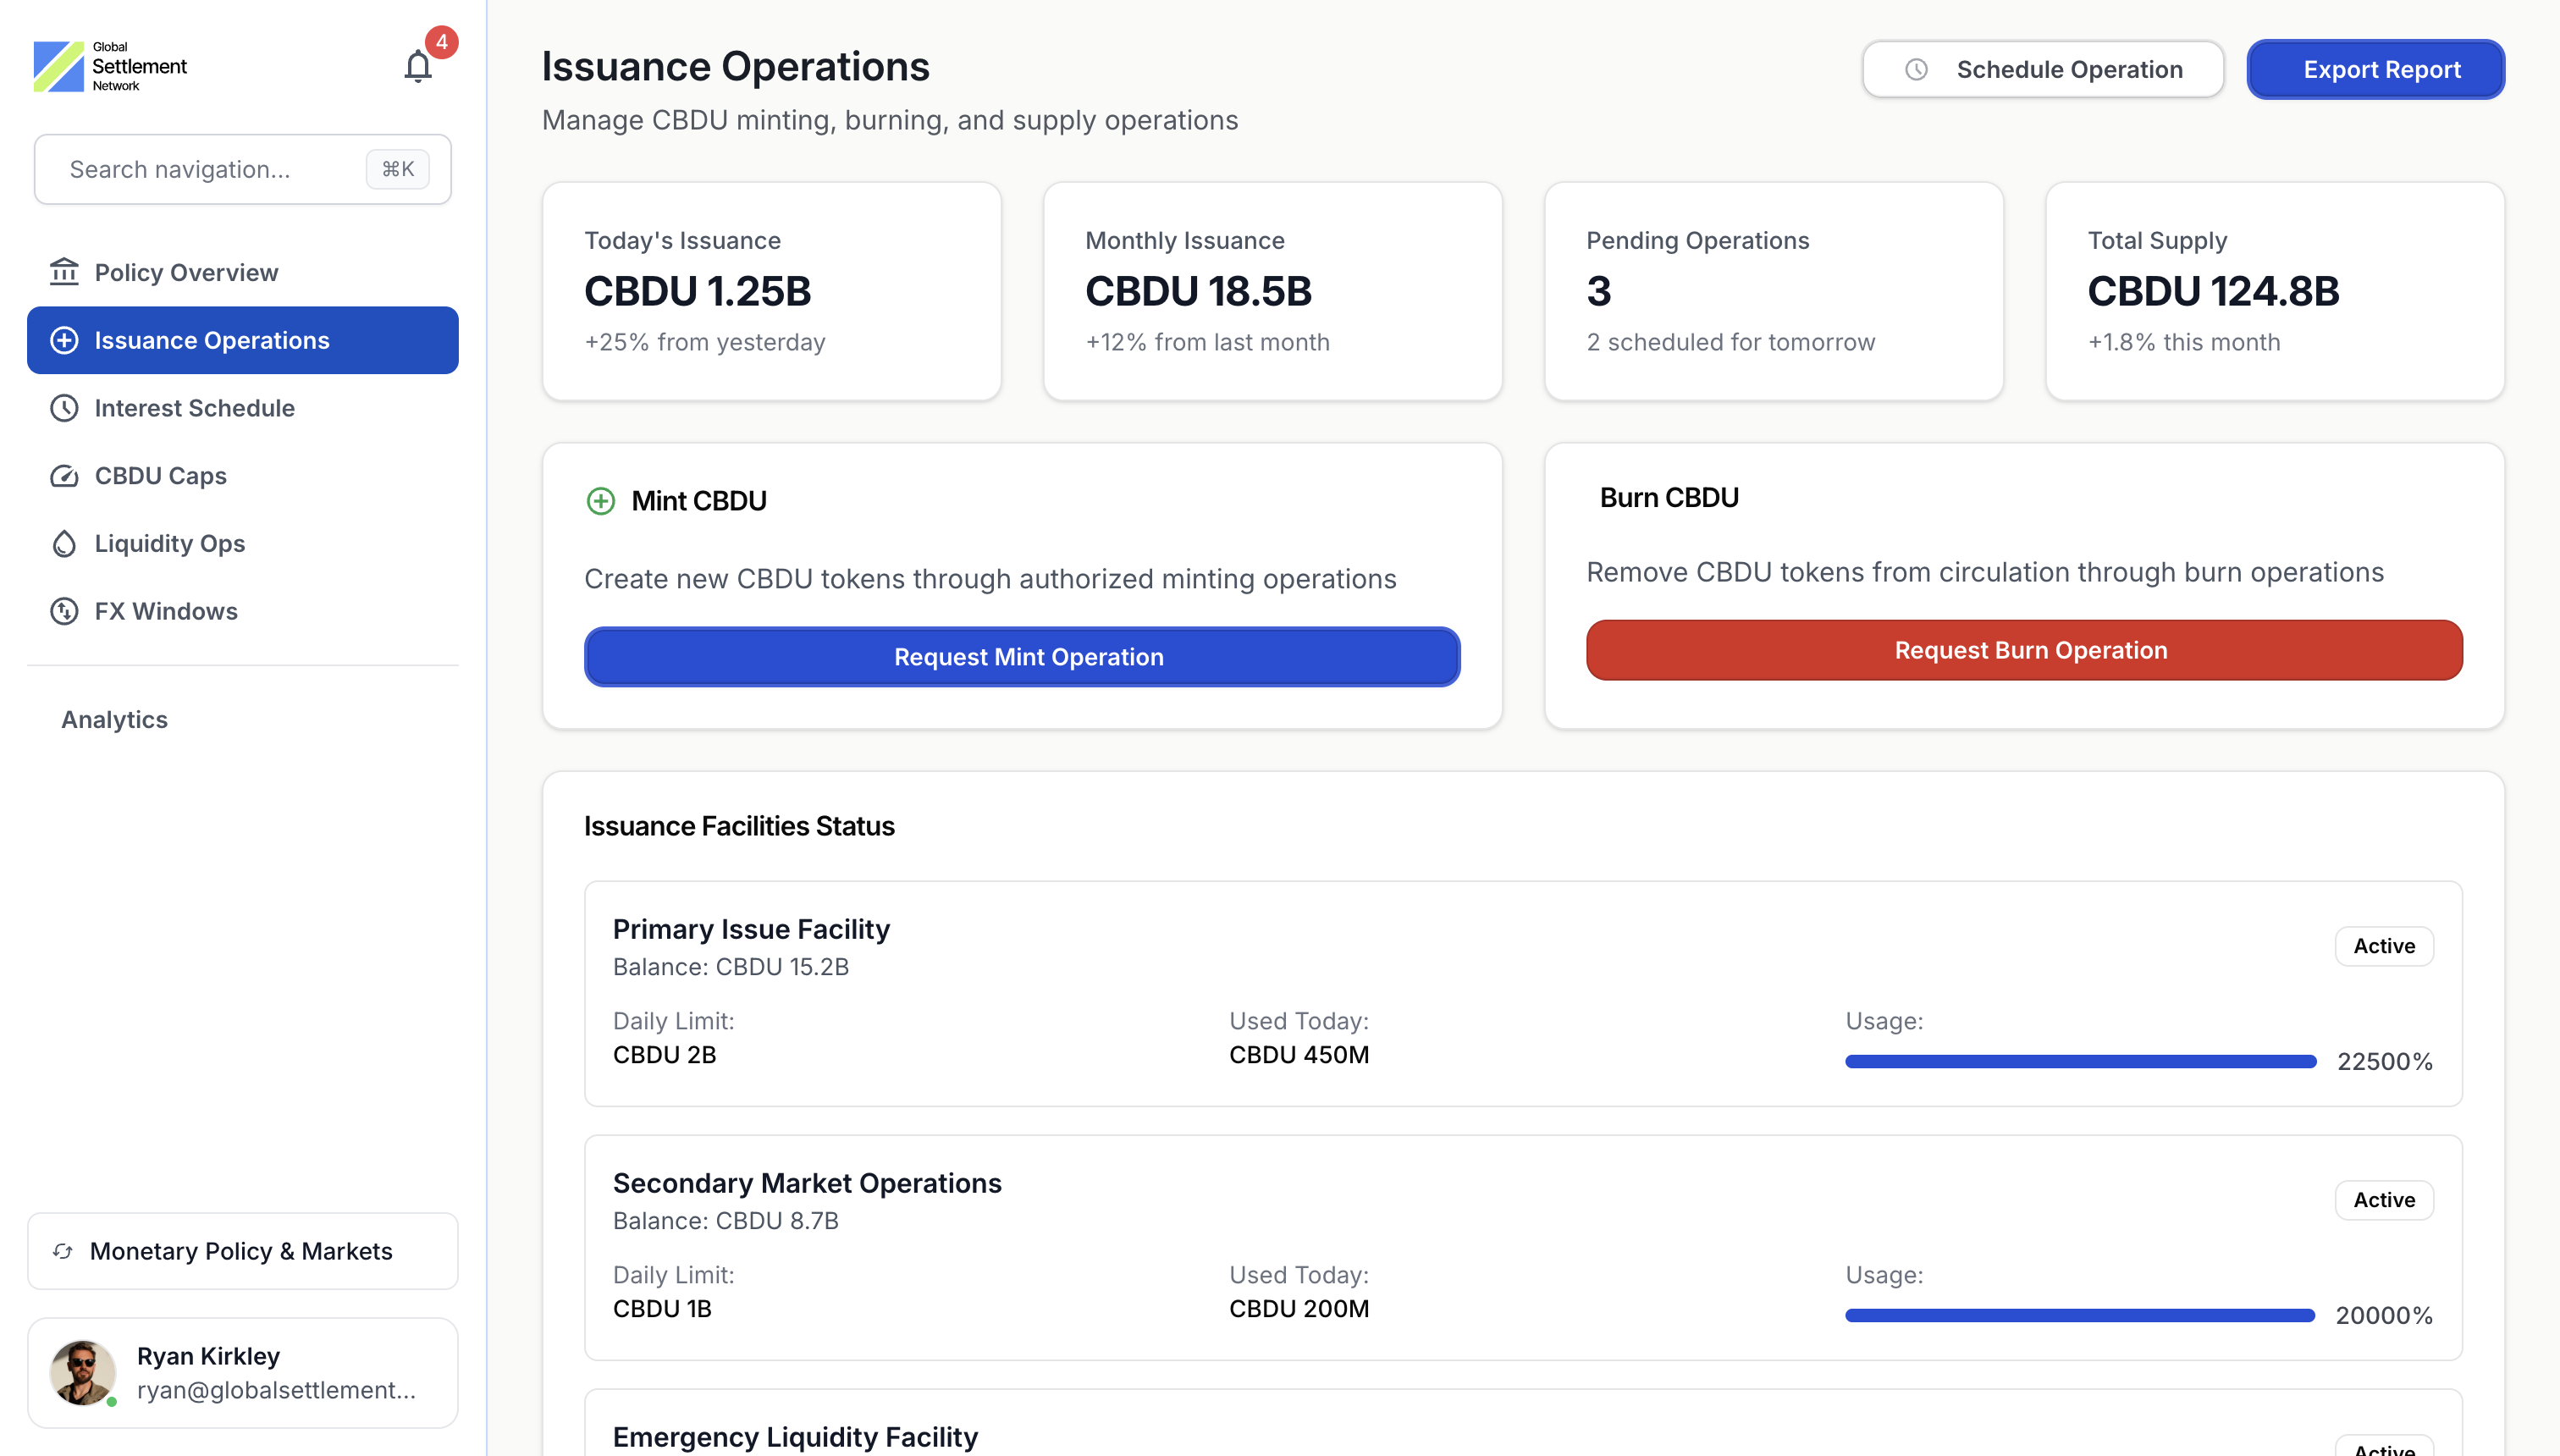The height and width of the screenshot is (1456, 2560).
Task: Click the Global Settlement Network logo
Action: [110, 66]
